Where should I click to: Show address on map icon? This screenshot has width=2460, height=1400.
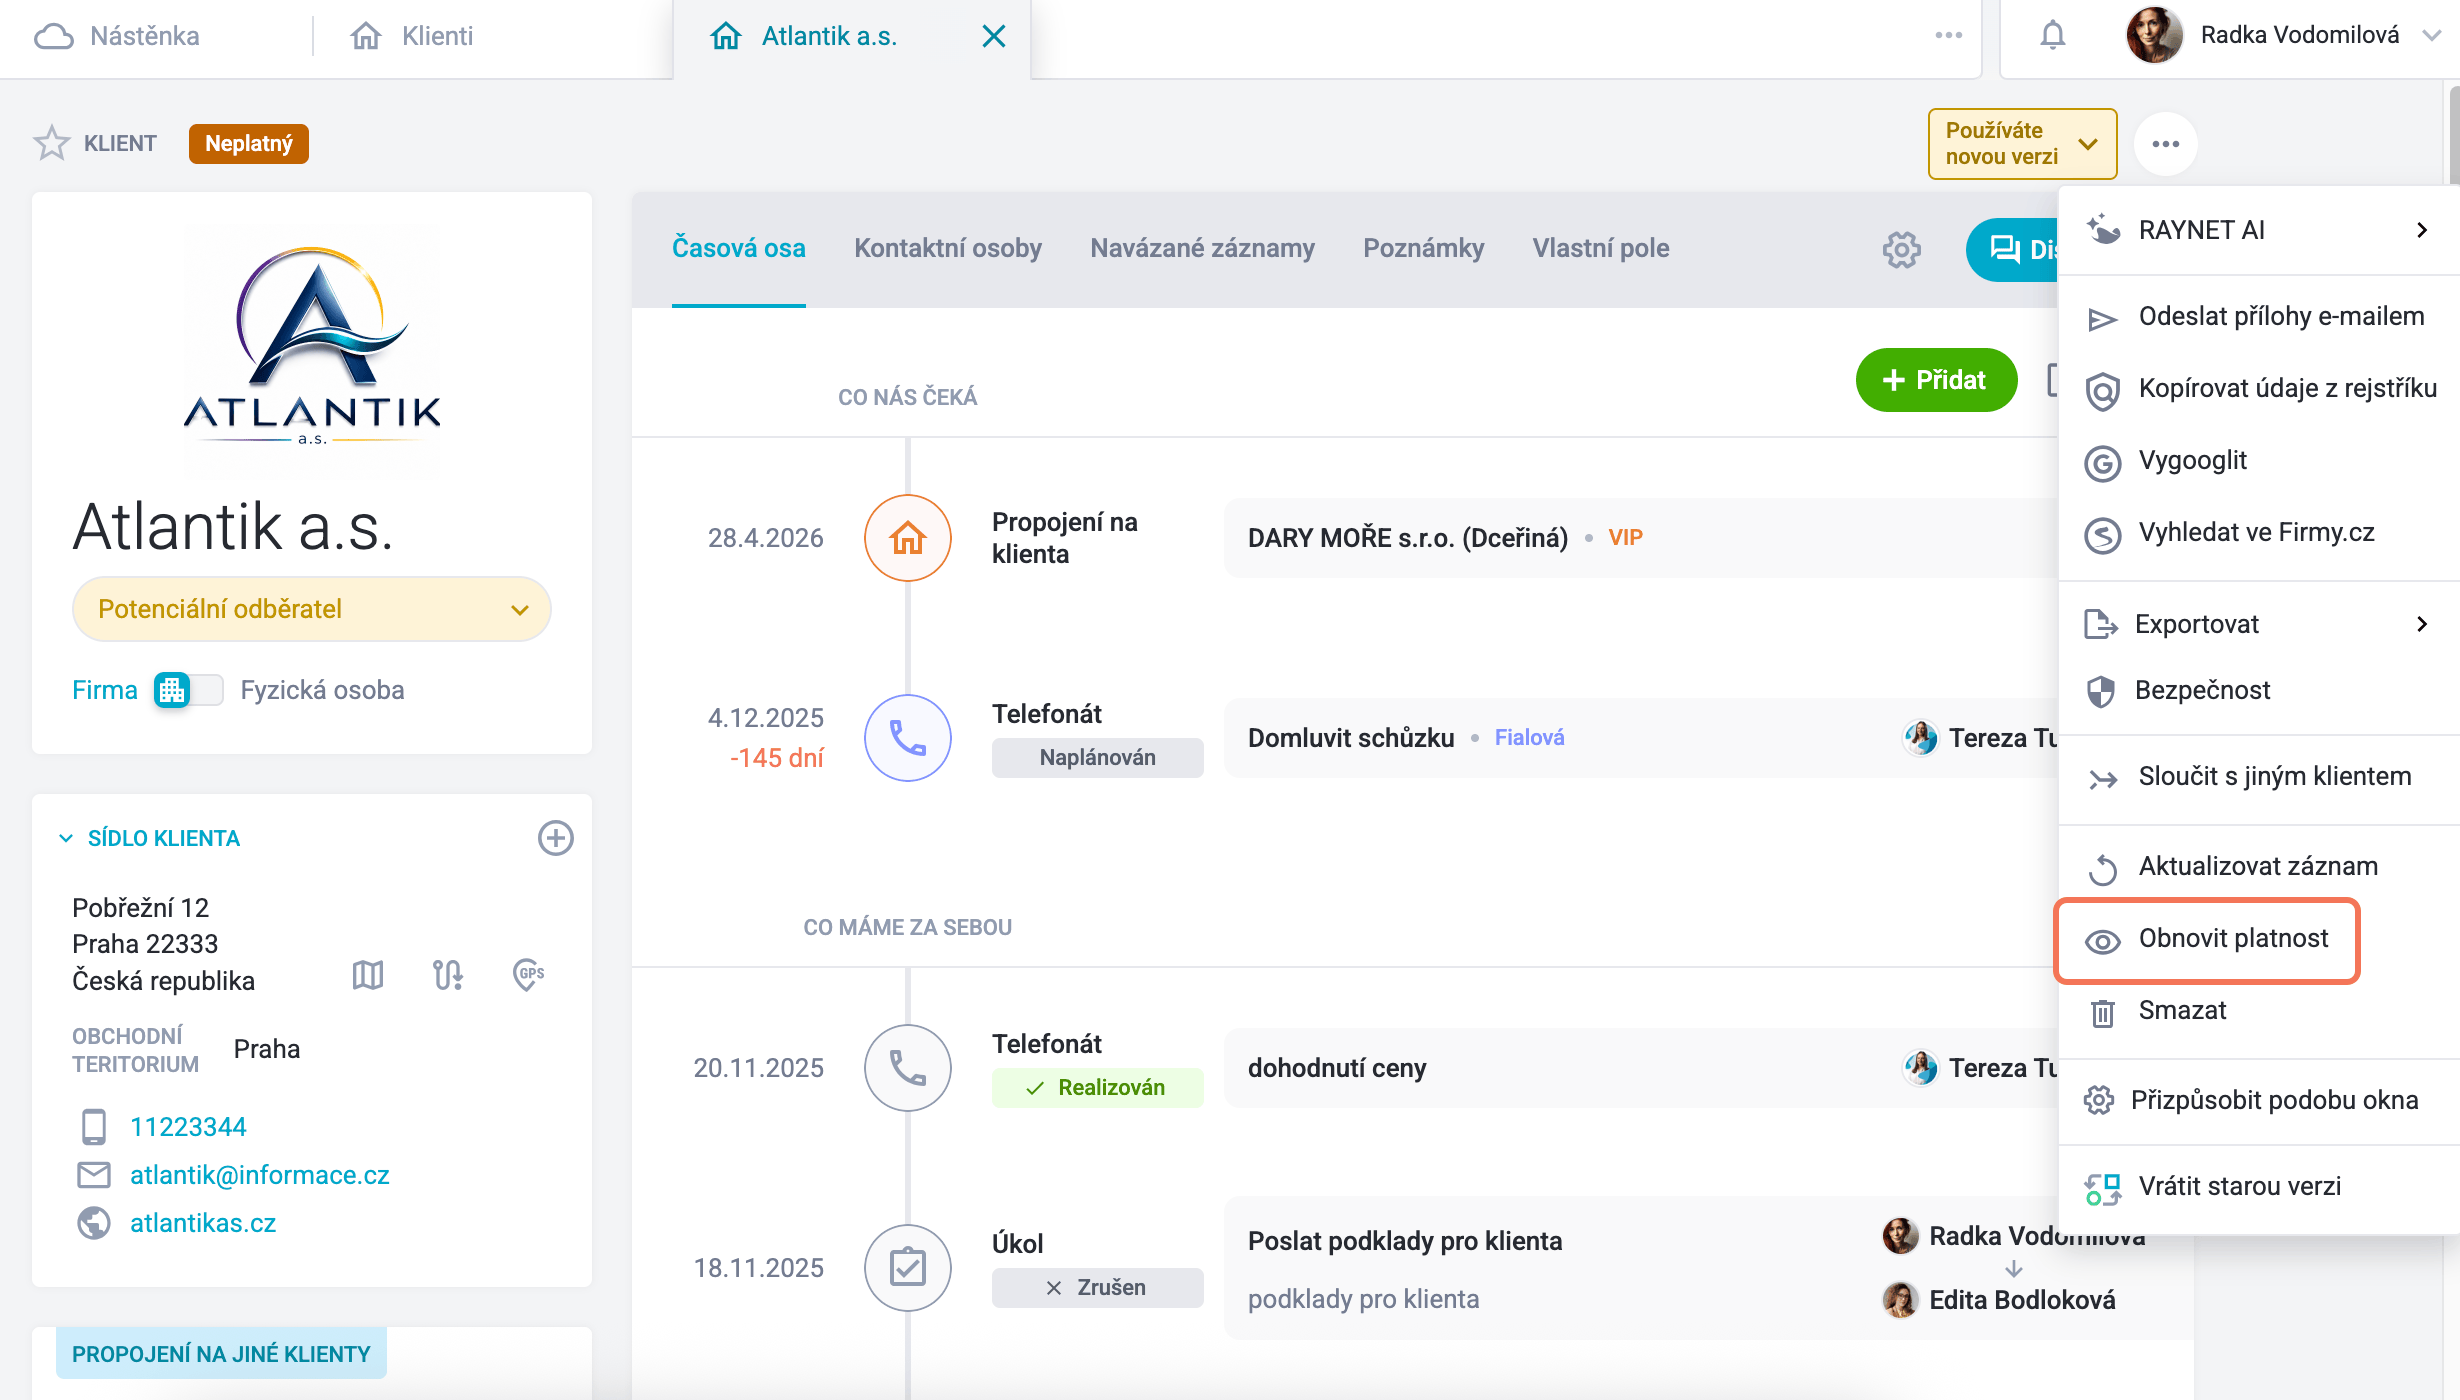tap(368, 974)
